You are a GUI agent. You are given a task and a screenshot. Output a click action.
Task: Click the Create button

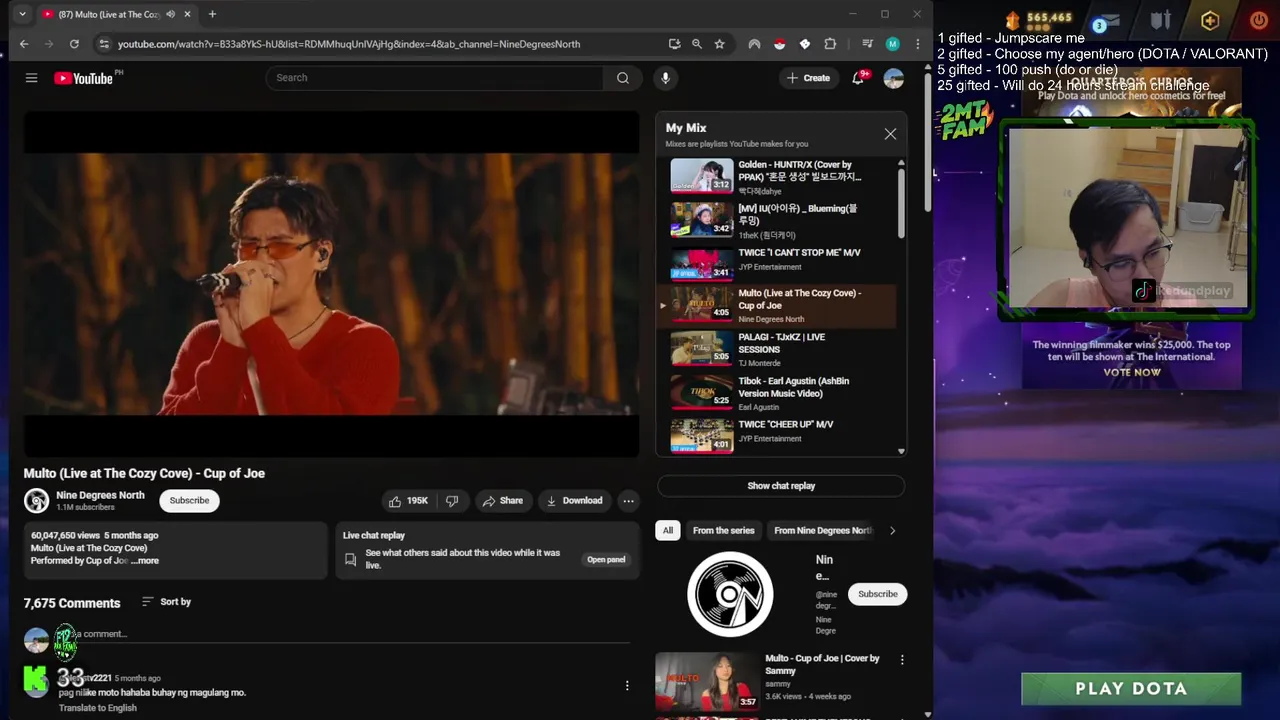pos(808,78)
